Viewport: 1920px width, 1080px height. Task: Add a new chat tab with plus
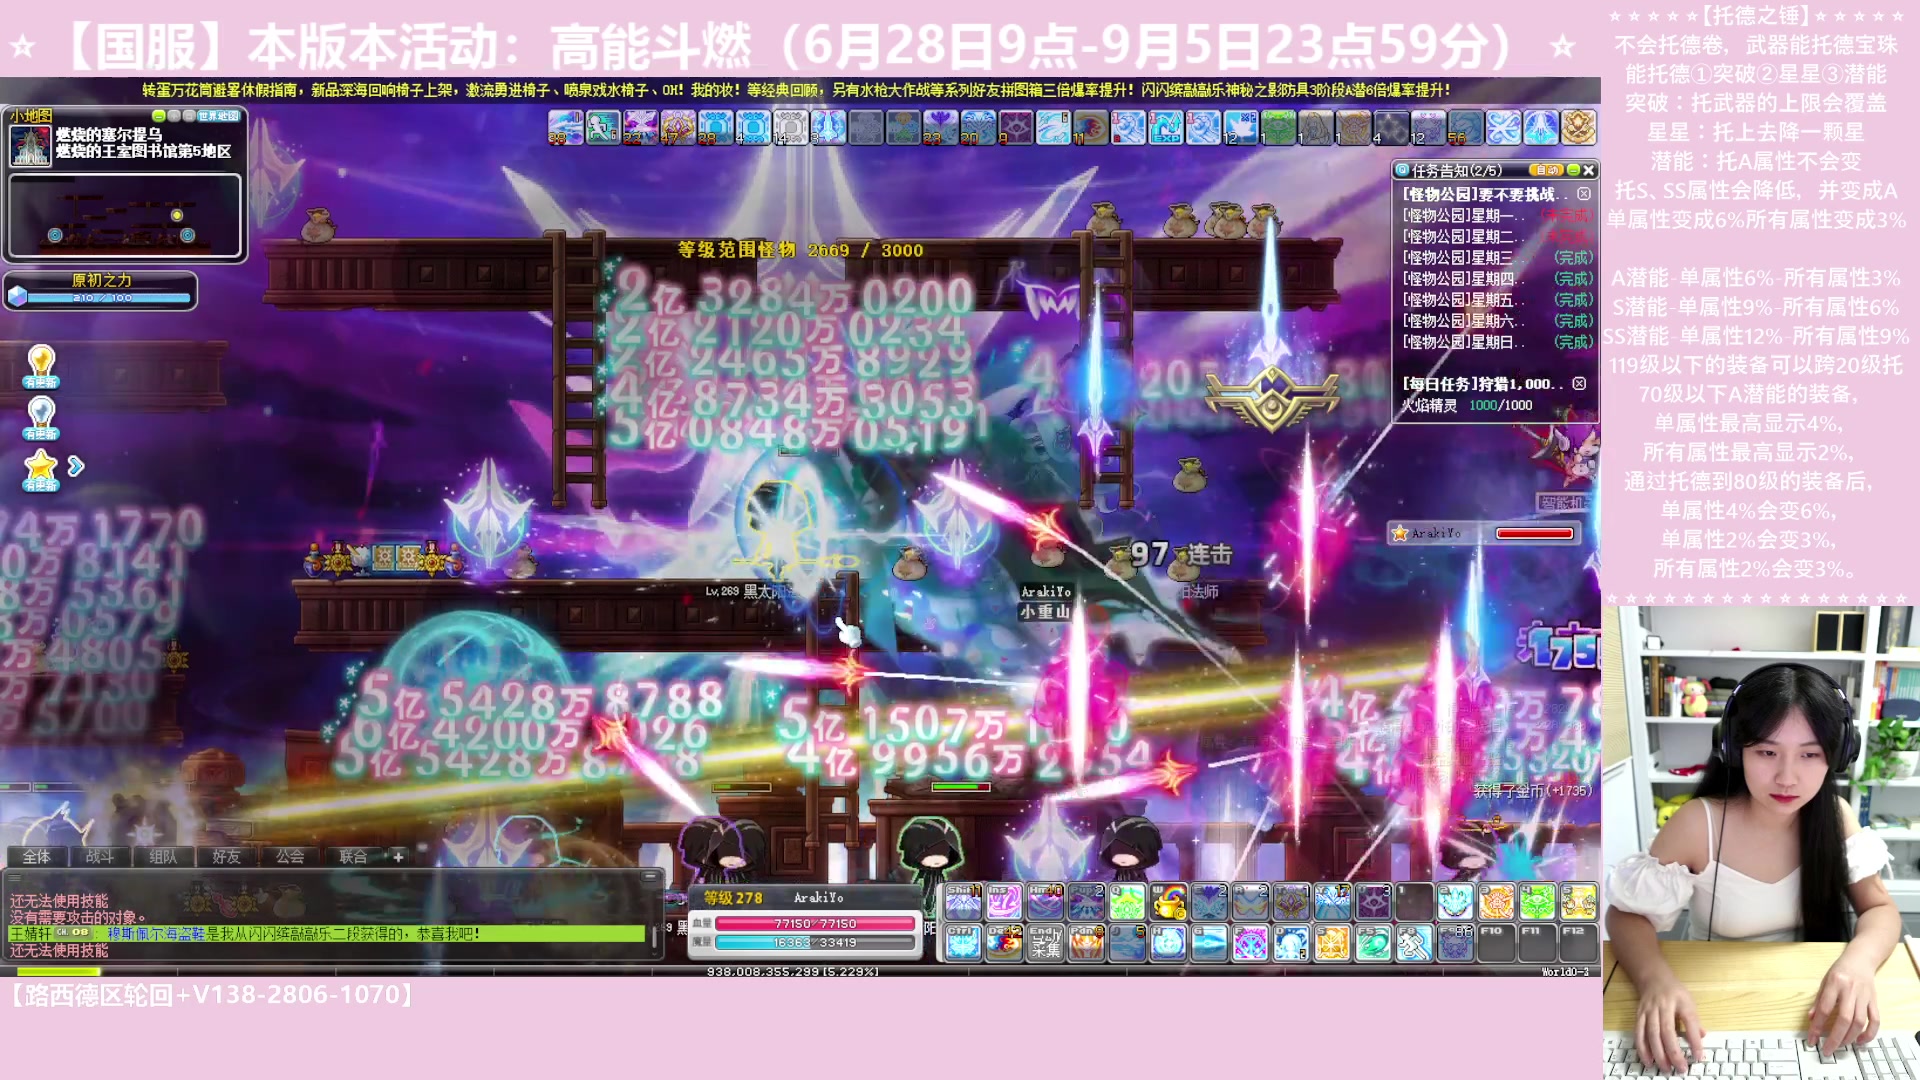pyautogui.click(x=398, y=856)
